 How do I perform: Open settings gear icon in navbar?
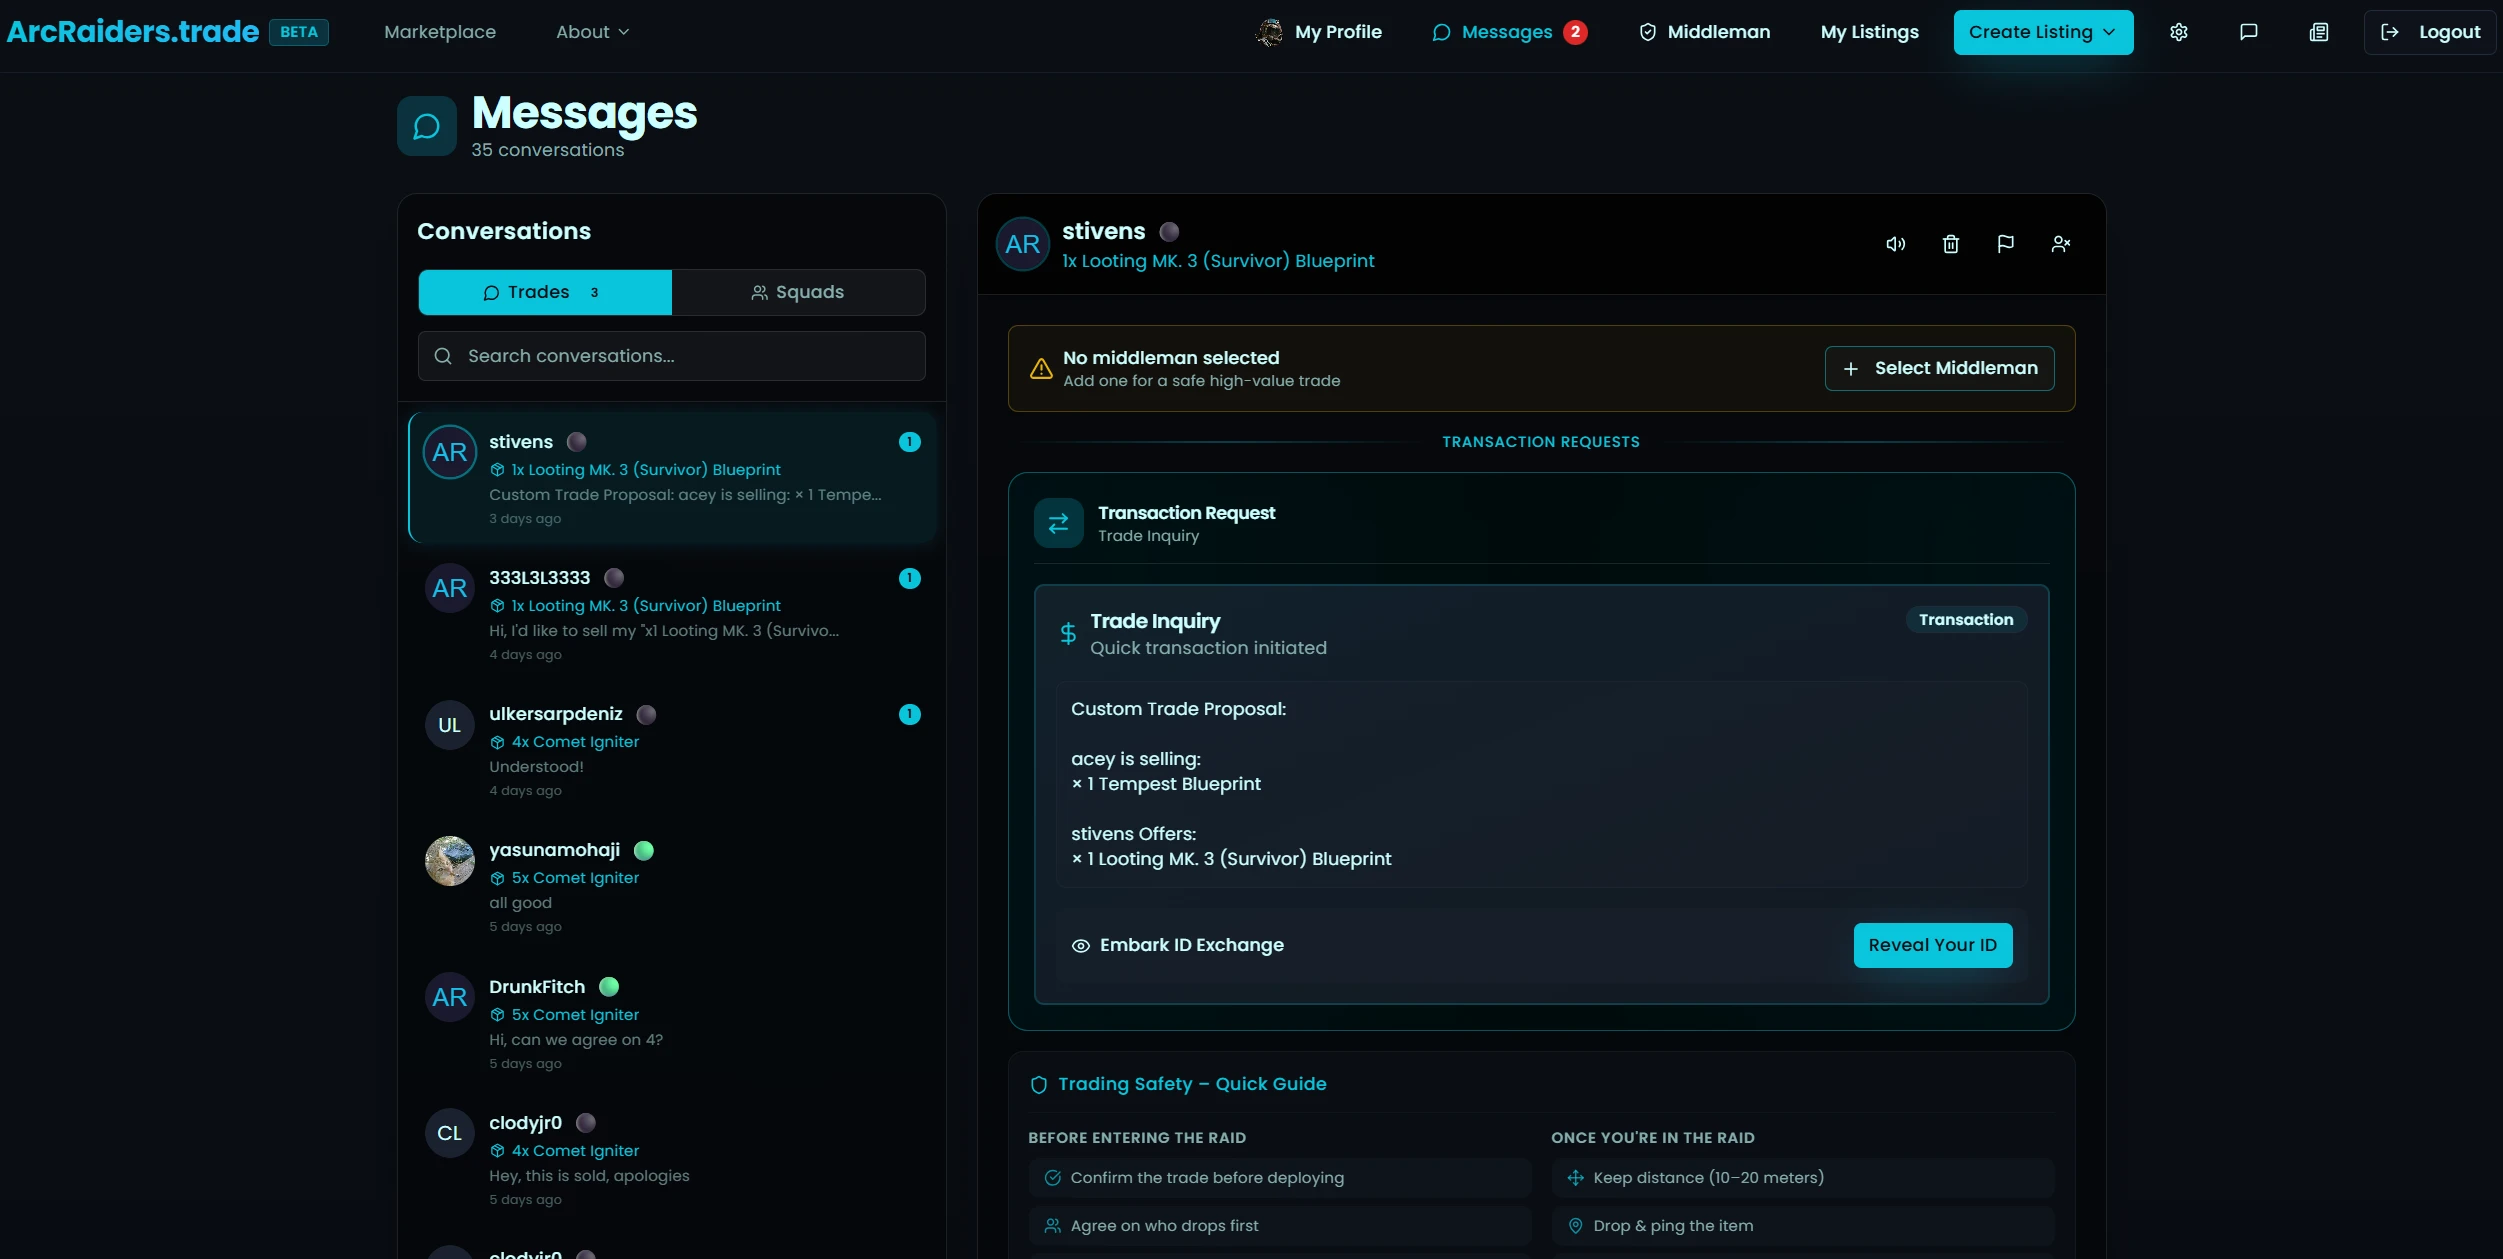point(2179,32)
